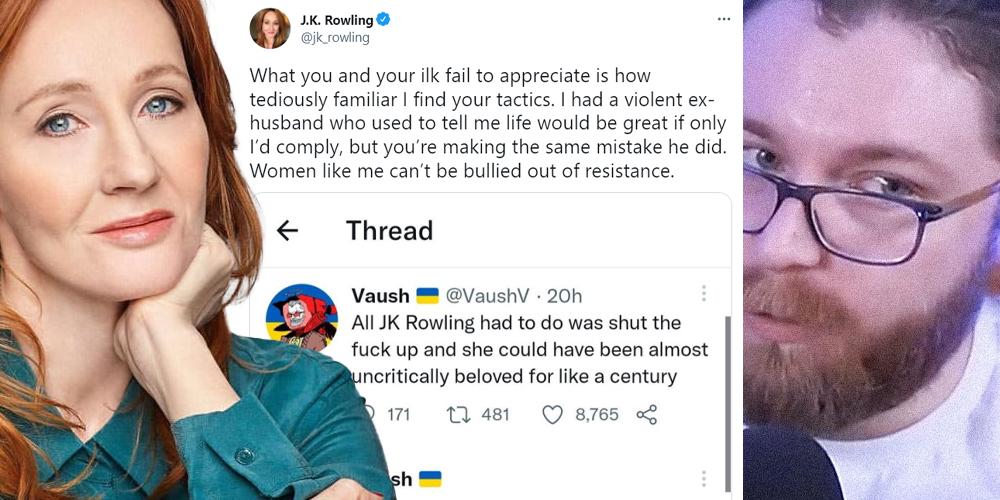Click the 20h timestamp on Vaush's tweet

[x=565, y=296]
